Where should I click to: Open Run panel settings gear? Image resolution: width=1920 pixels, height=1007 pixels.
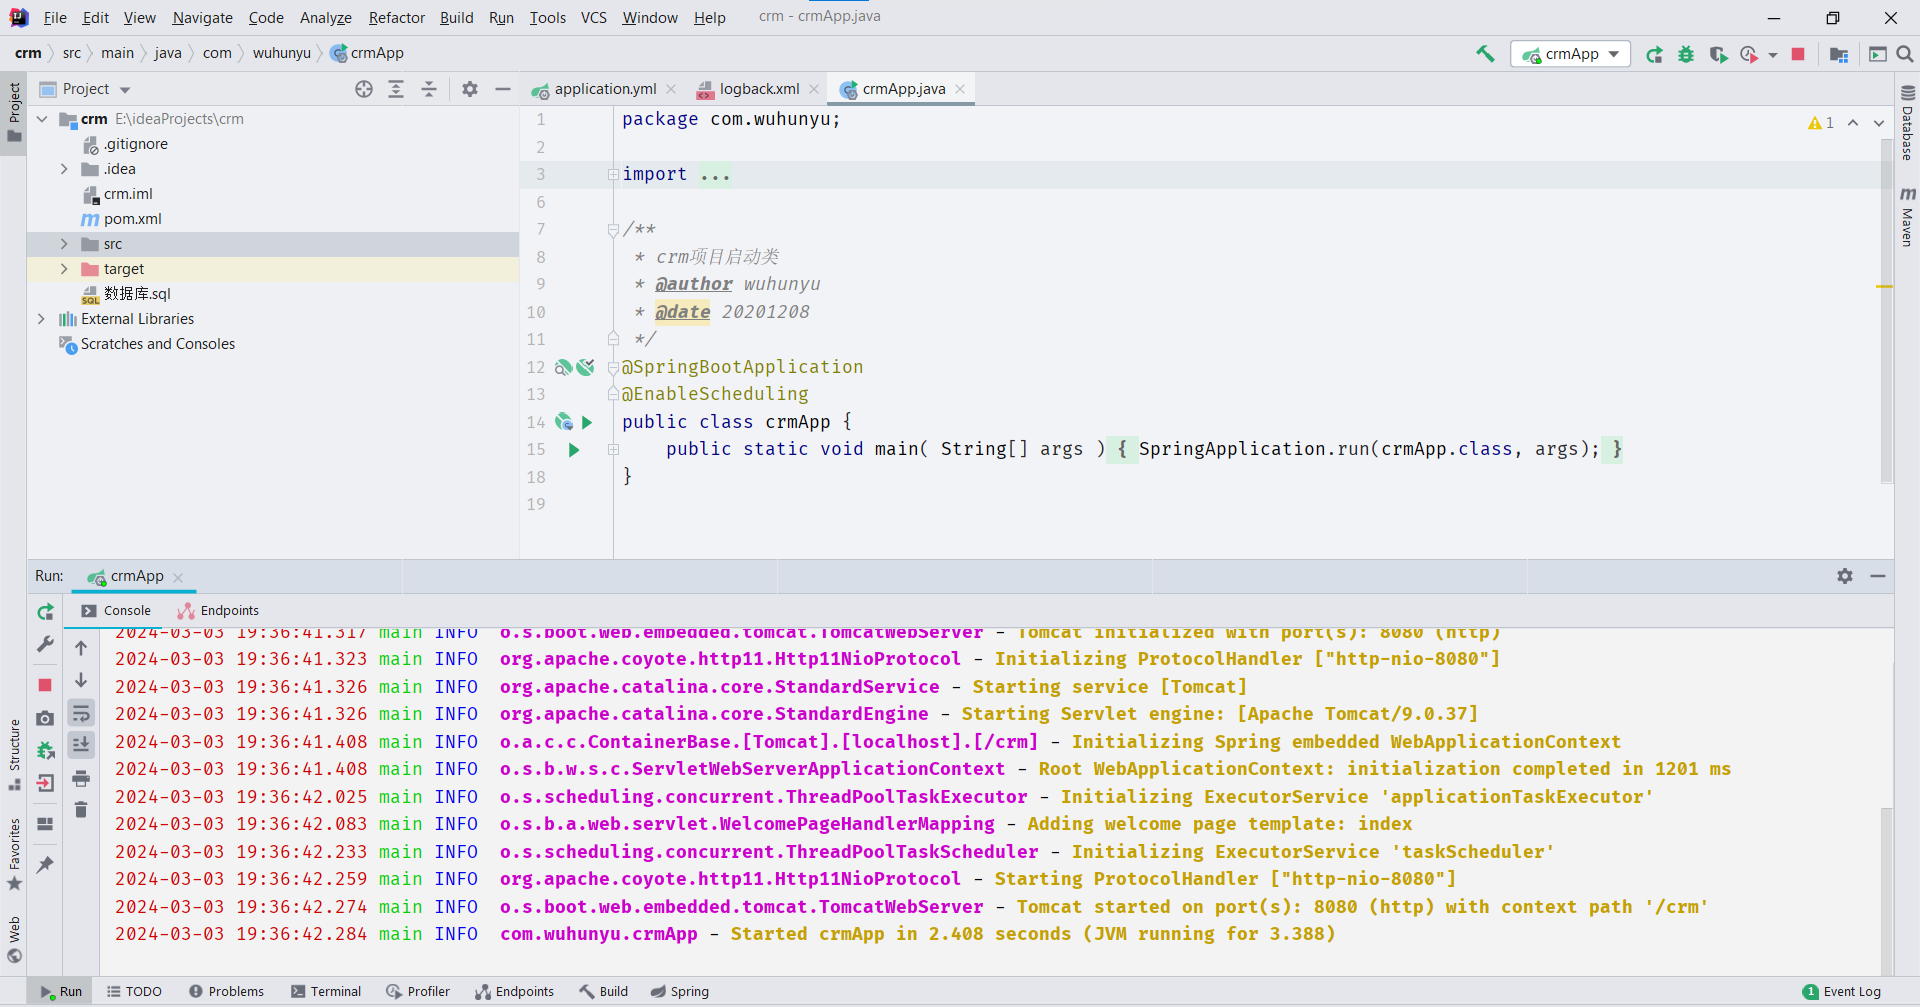tap(1845, 576)
